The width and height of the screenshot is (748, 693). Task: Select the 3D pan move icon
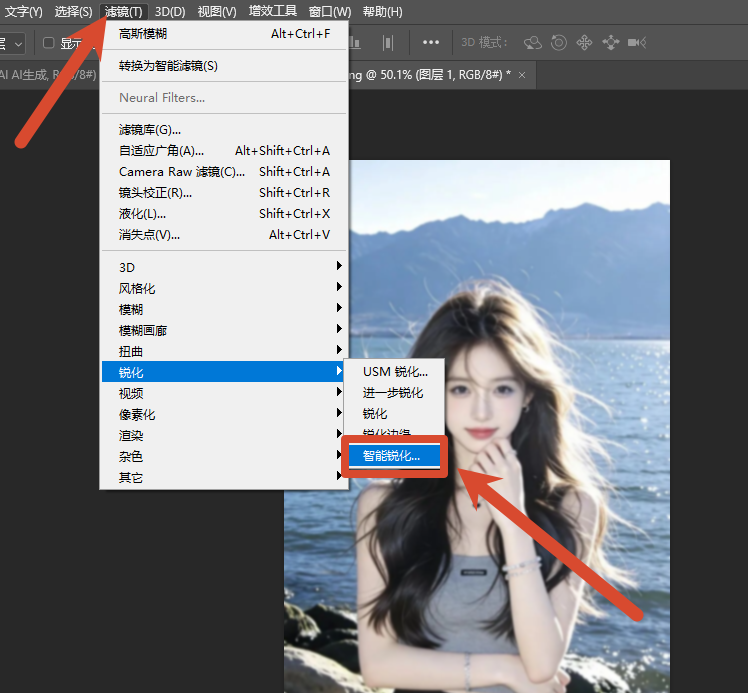(584, 43)
